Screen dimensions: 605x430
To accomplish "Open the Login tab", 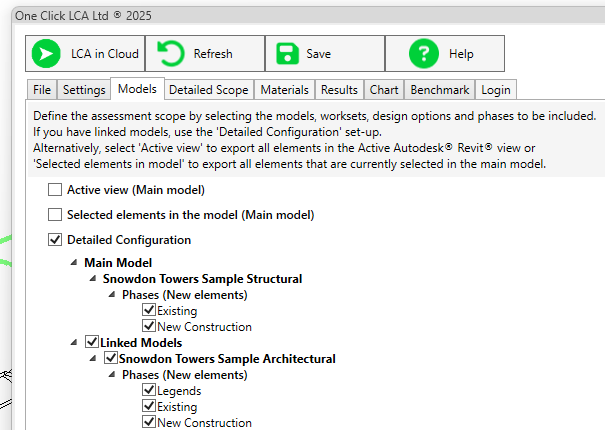I will [x=496, y=90].
